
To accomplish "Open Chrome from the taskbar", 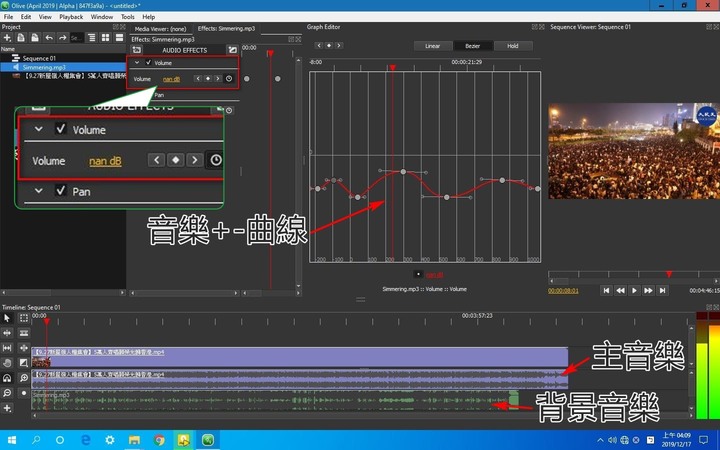I will 159,440.
